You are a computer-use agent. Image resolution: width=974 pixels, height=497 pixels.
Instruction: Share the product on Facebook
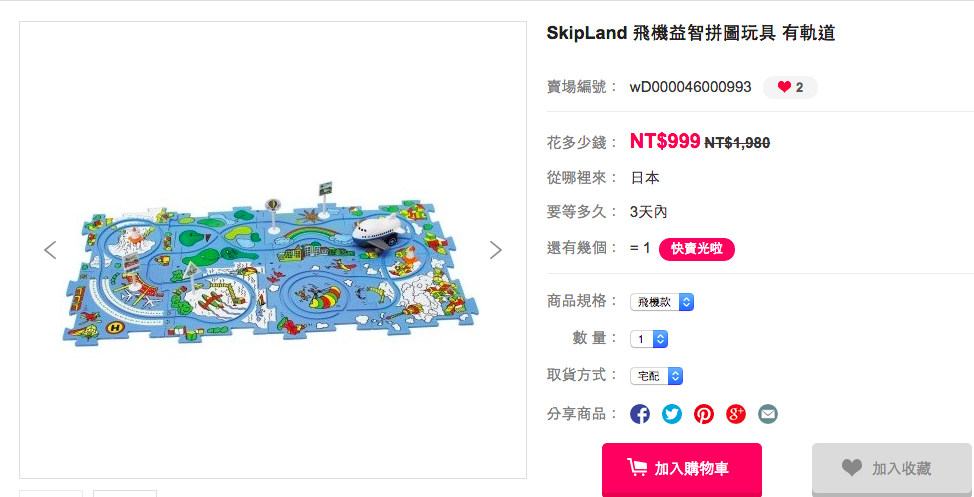click(x=640, y=414)
